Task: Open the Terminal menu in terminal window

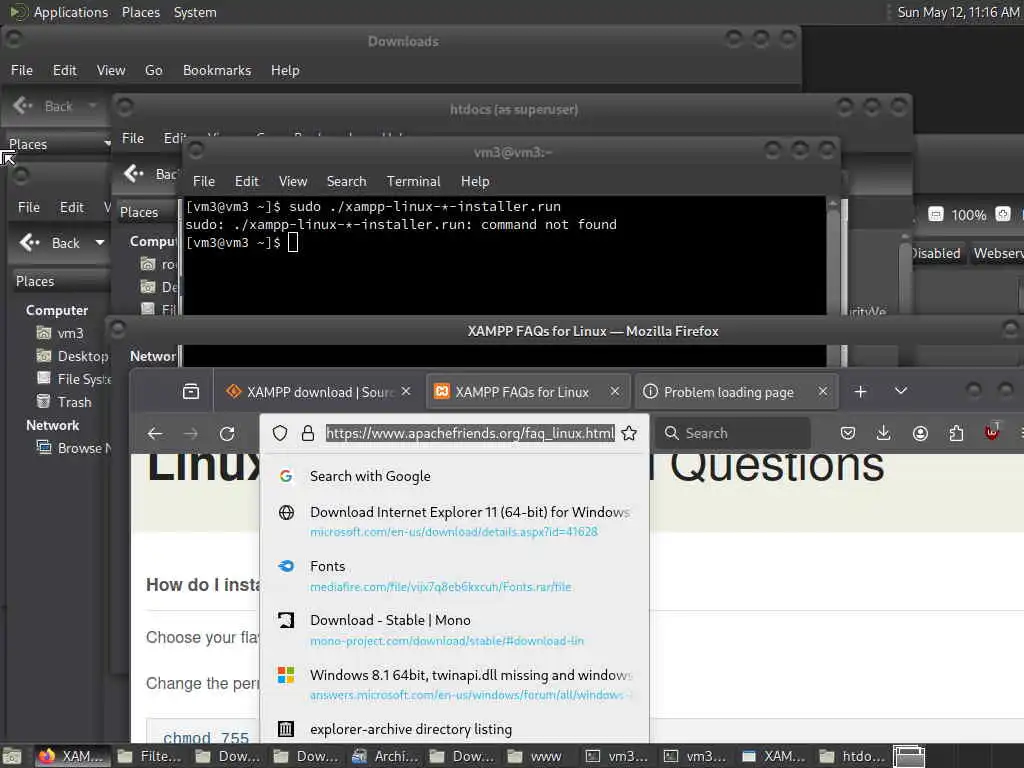Action: coord(413,182)
